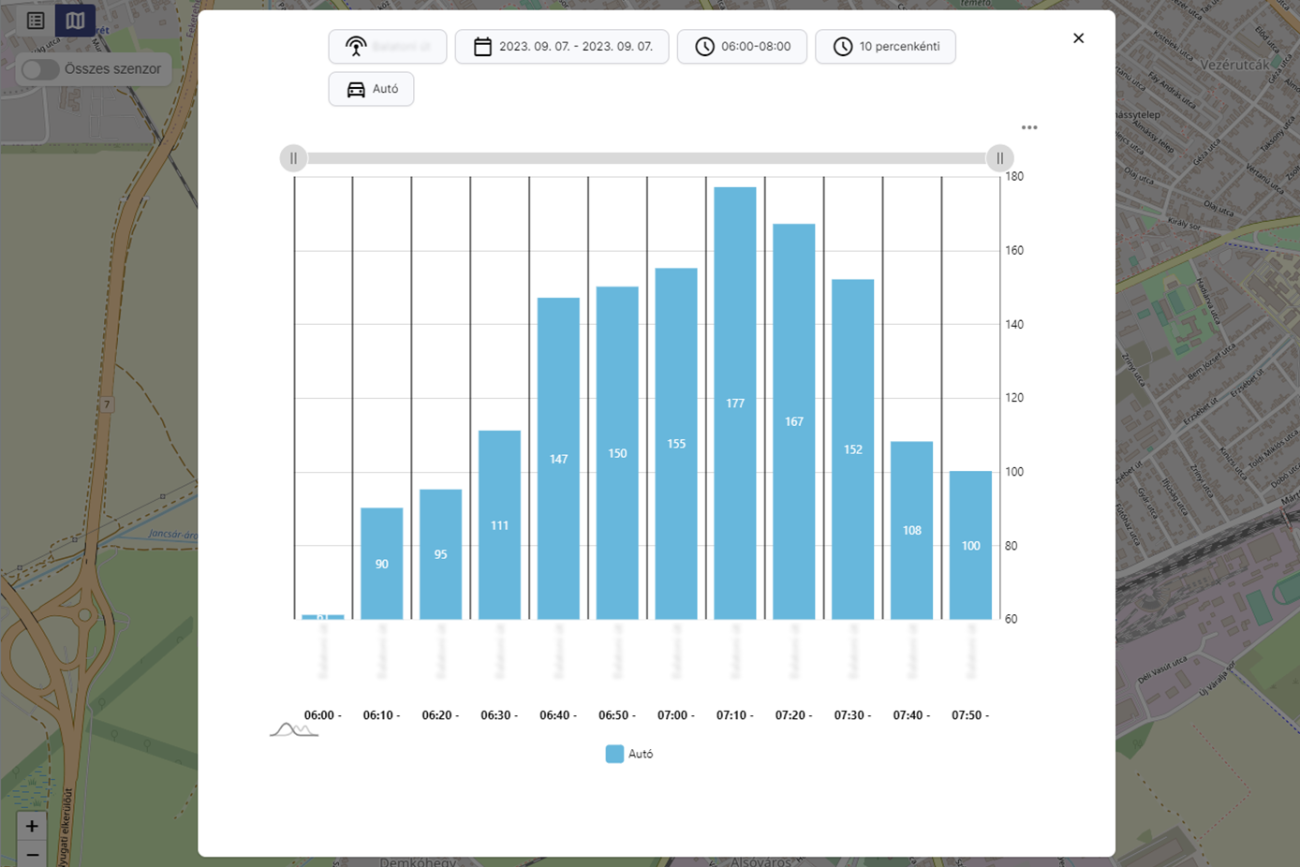Select the bar with value 152

click(853, 449)
